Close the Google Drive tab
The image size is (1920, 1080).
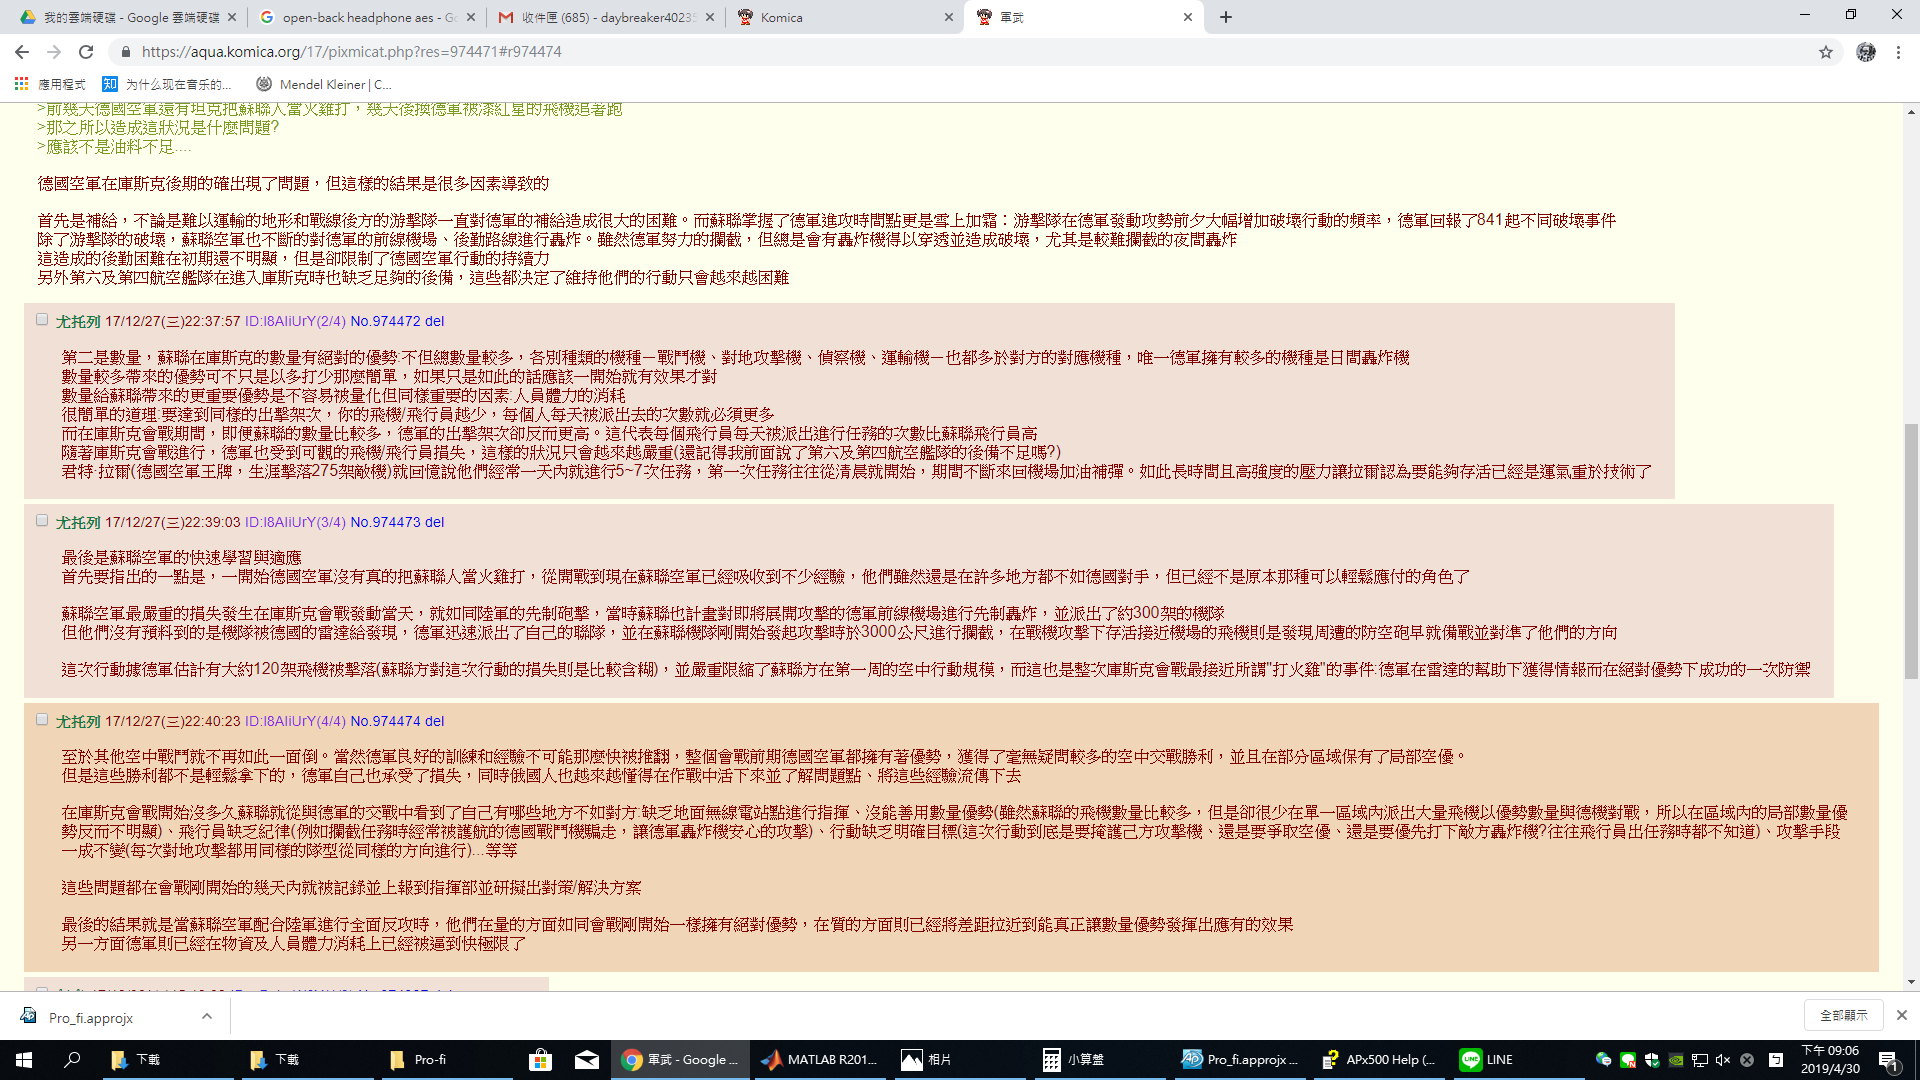[x=232, y=17]
